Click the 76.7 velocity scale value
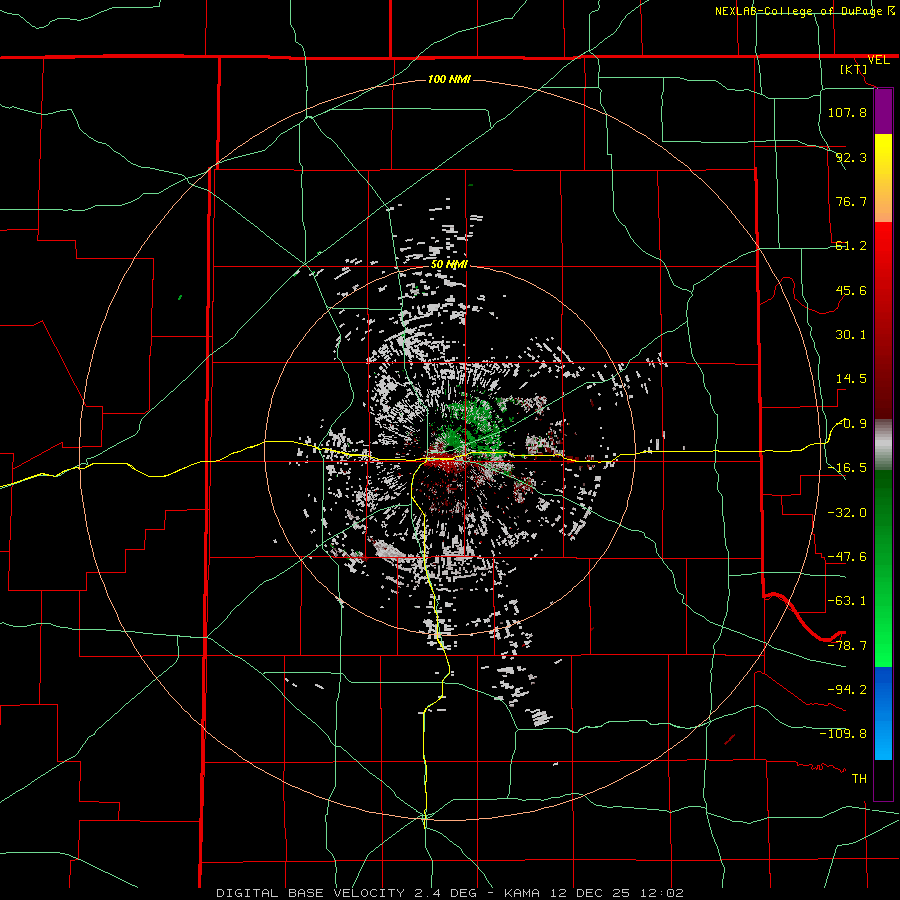This screenshot has height=900, width=900. pos(851,201)
